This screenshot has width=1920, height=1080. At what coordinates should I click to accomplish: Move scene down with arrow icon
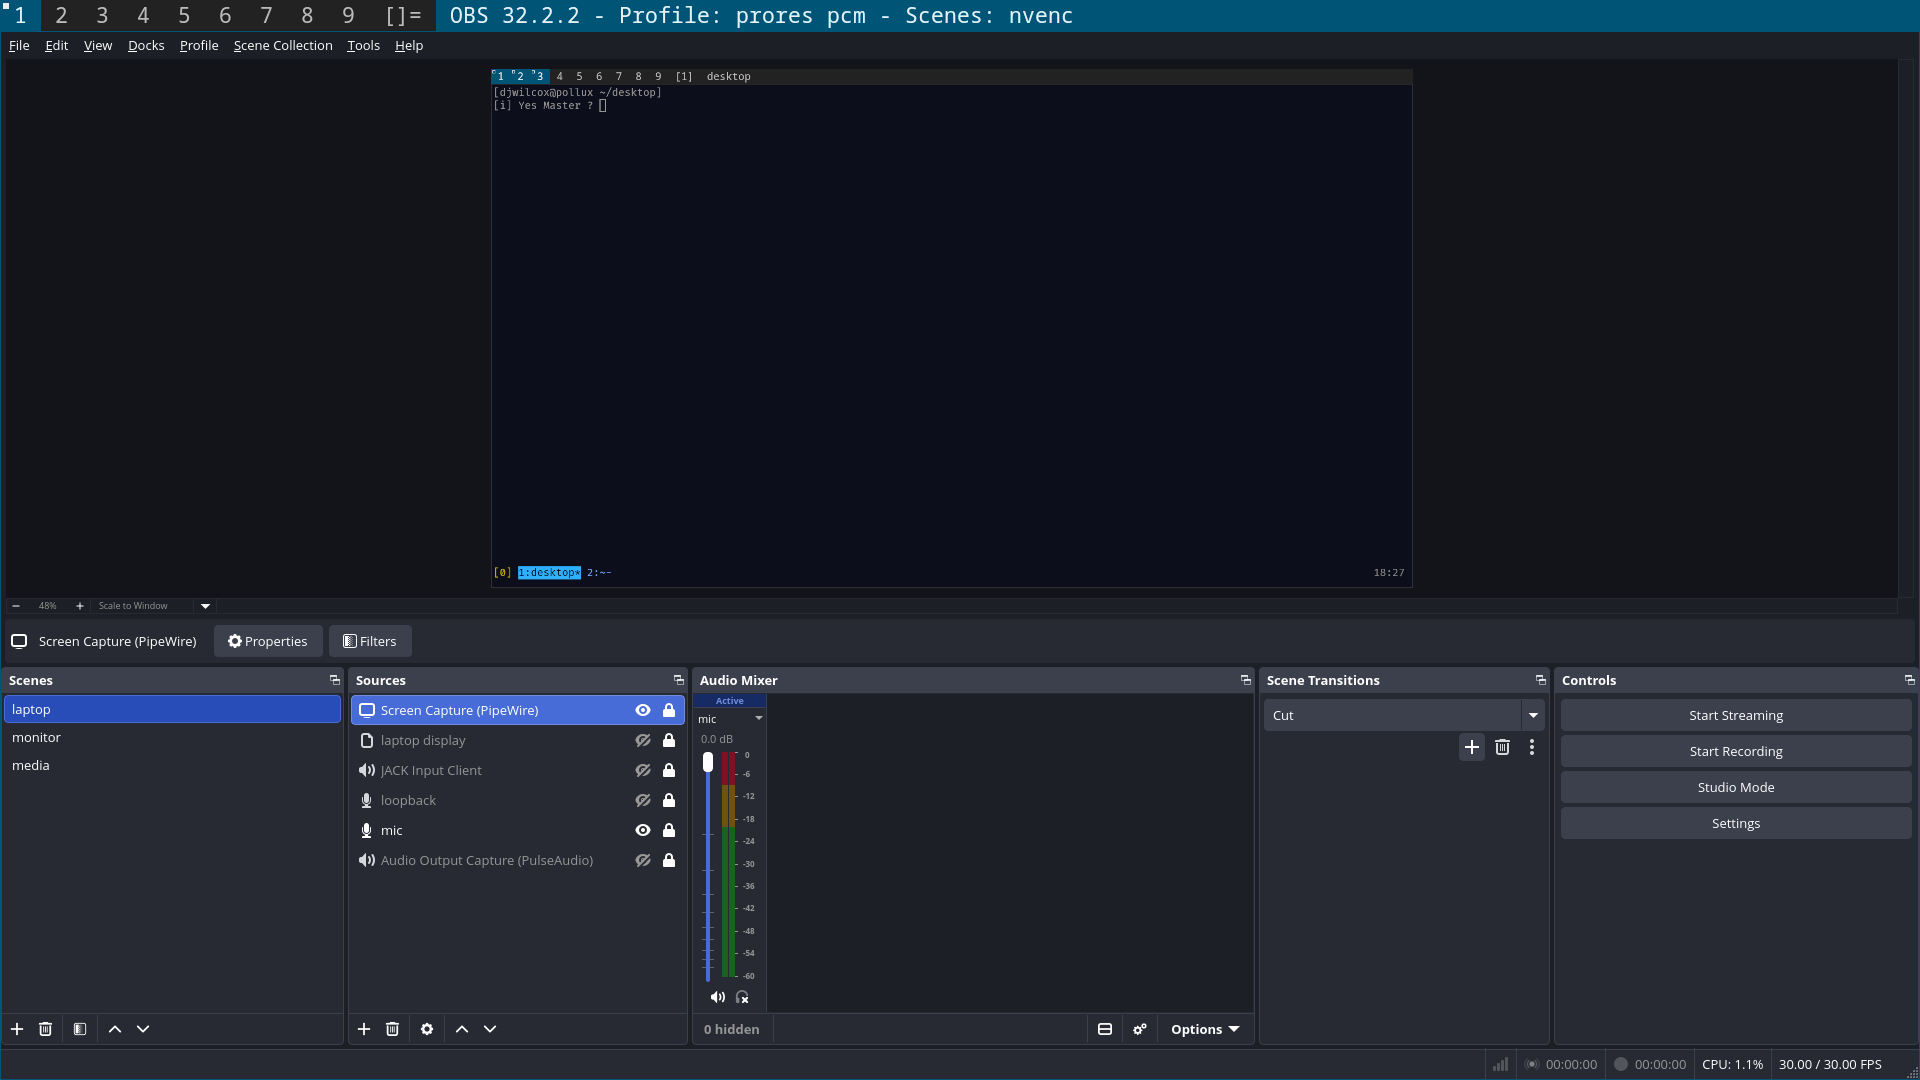143,1029
